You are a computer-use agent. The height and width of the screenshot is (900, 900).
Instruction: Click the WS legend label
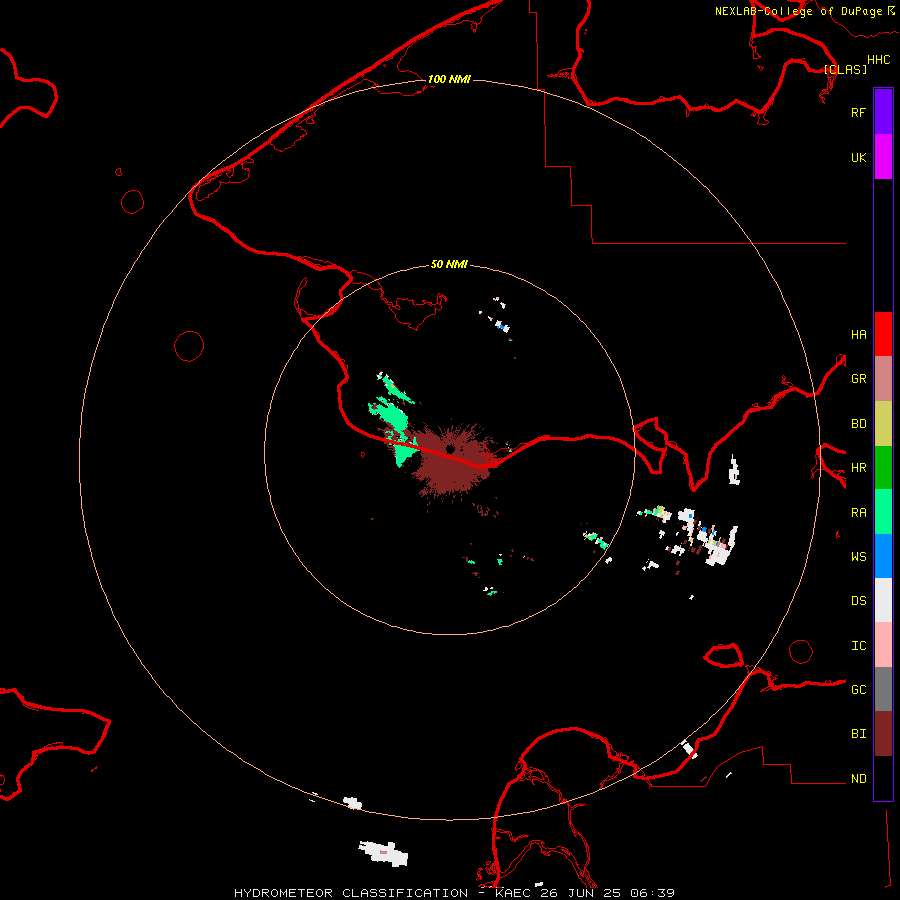[858, 556]
